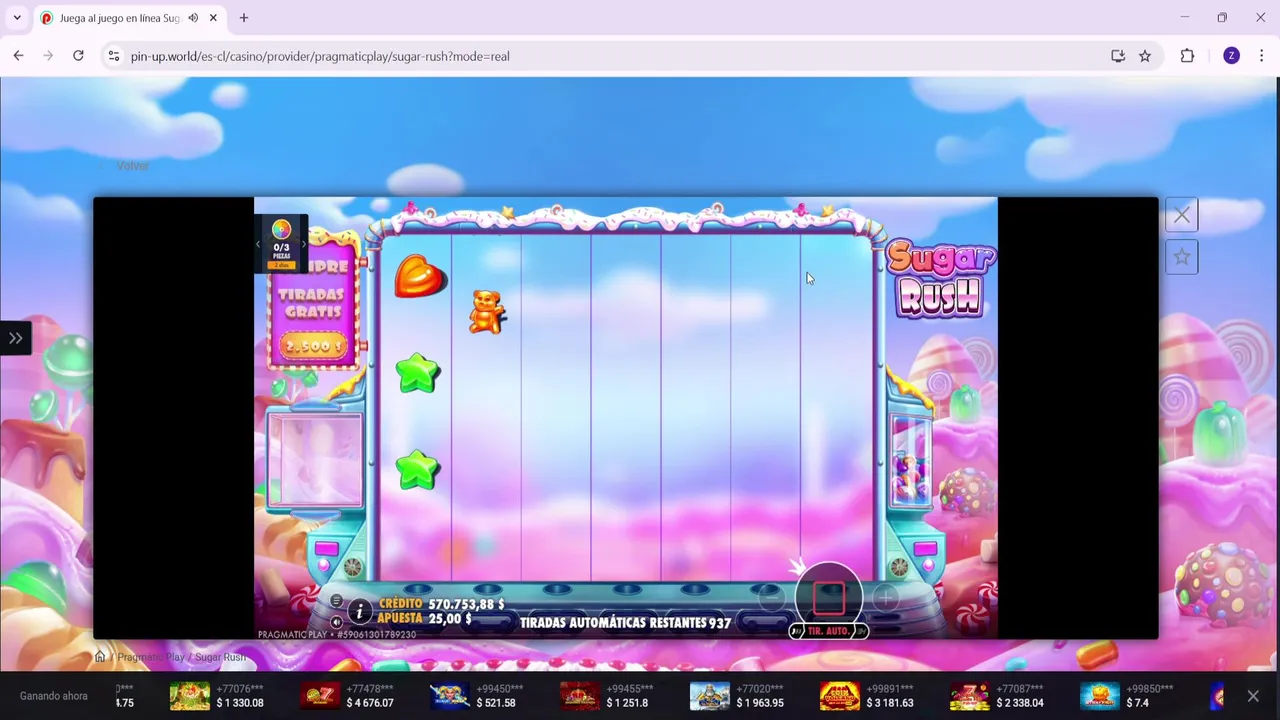Click the 0/3 PIEZAS counter
Viewport: 1280px width, 720px height.
pos(281,250)
